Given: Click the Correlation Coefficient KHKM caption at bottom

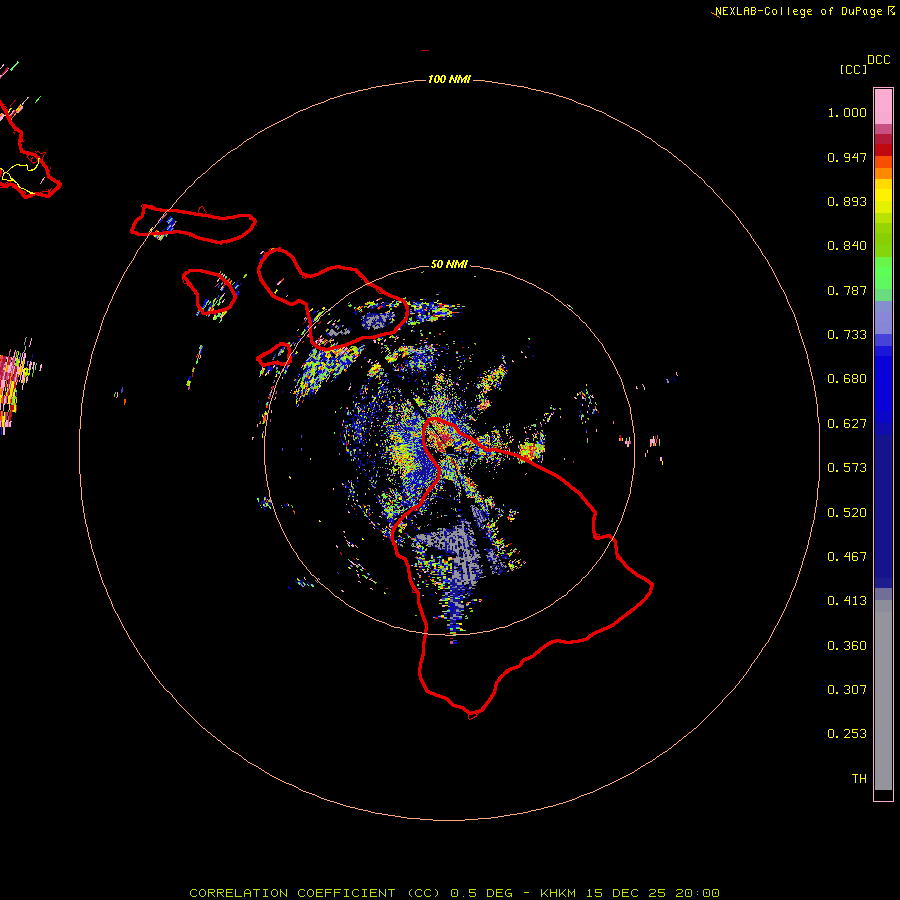Looking at the screenshot, I should coord(454,893).
